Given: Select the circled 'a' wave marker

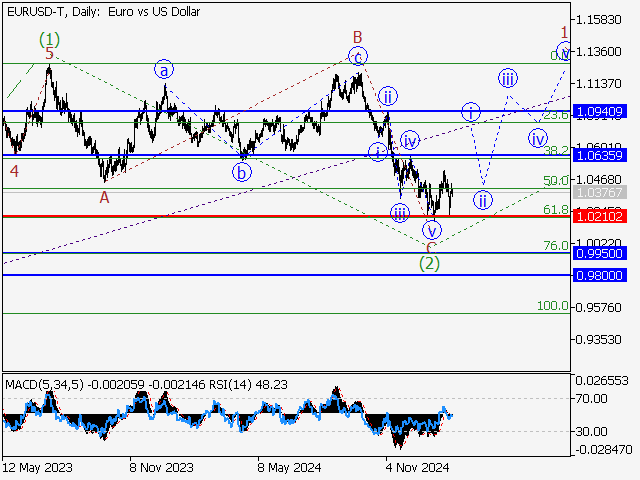Looking at the screenshot, I should coord(163,69).
